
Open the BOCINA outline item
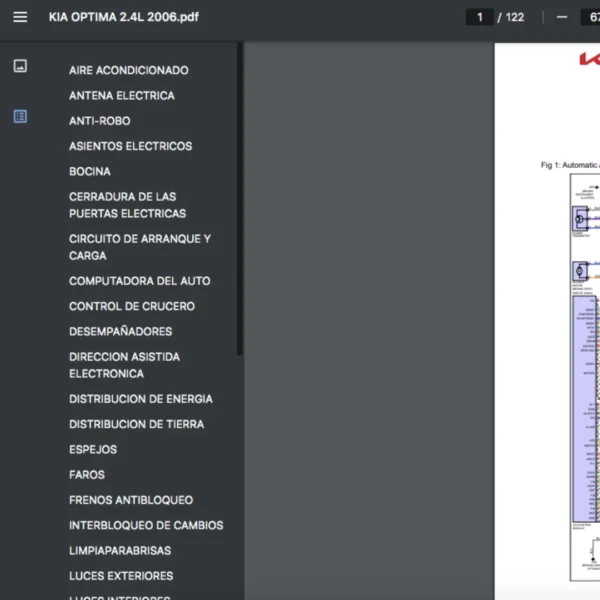(x=89, y=171)
